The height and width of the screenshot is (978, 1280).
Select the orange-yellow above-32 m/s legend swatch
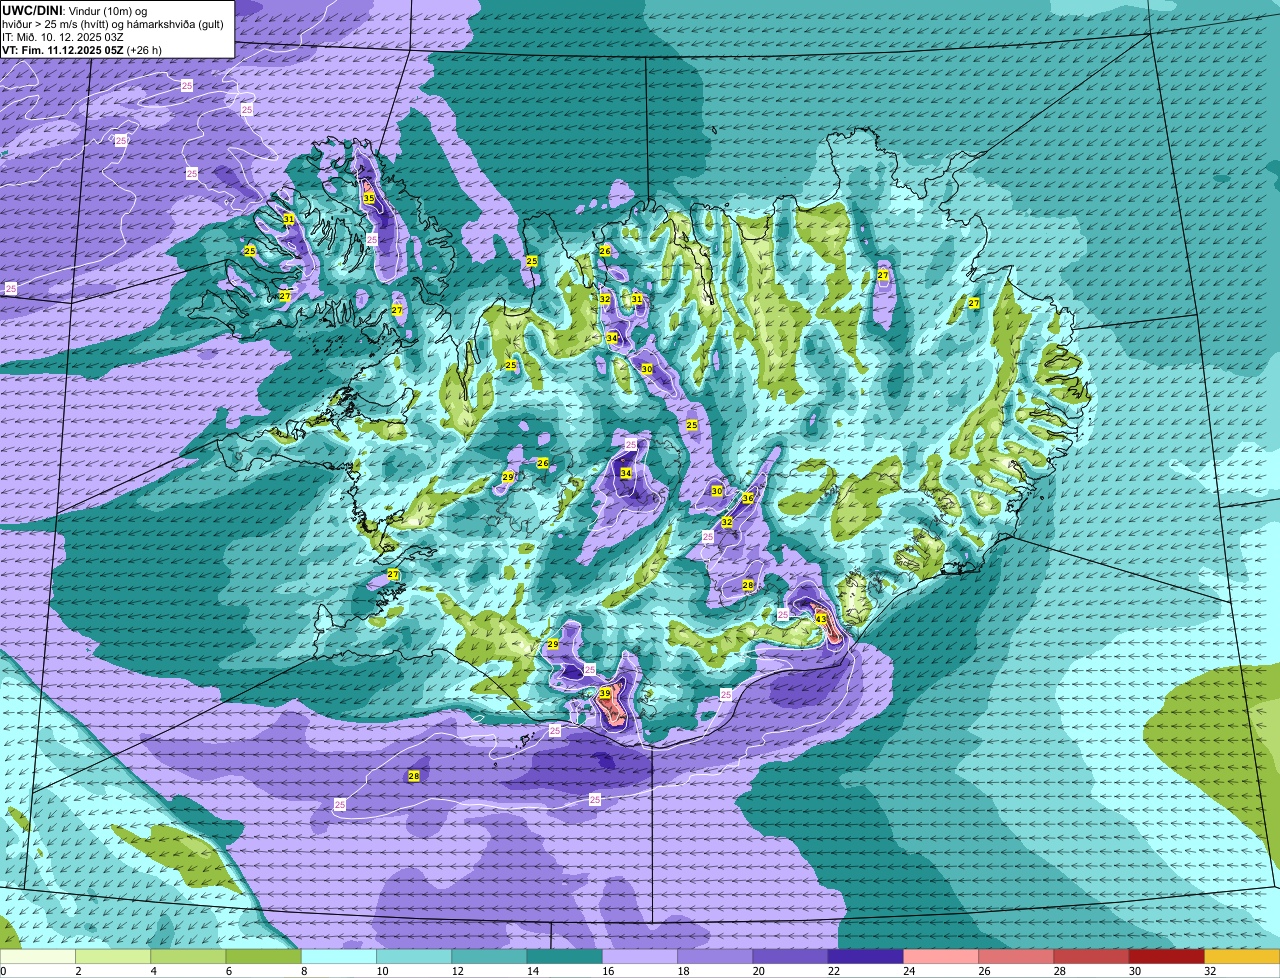pos(1243,956)
